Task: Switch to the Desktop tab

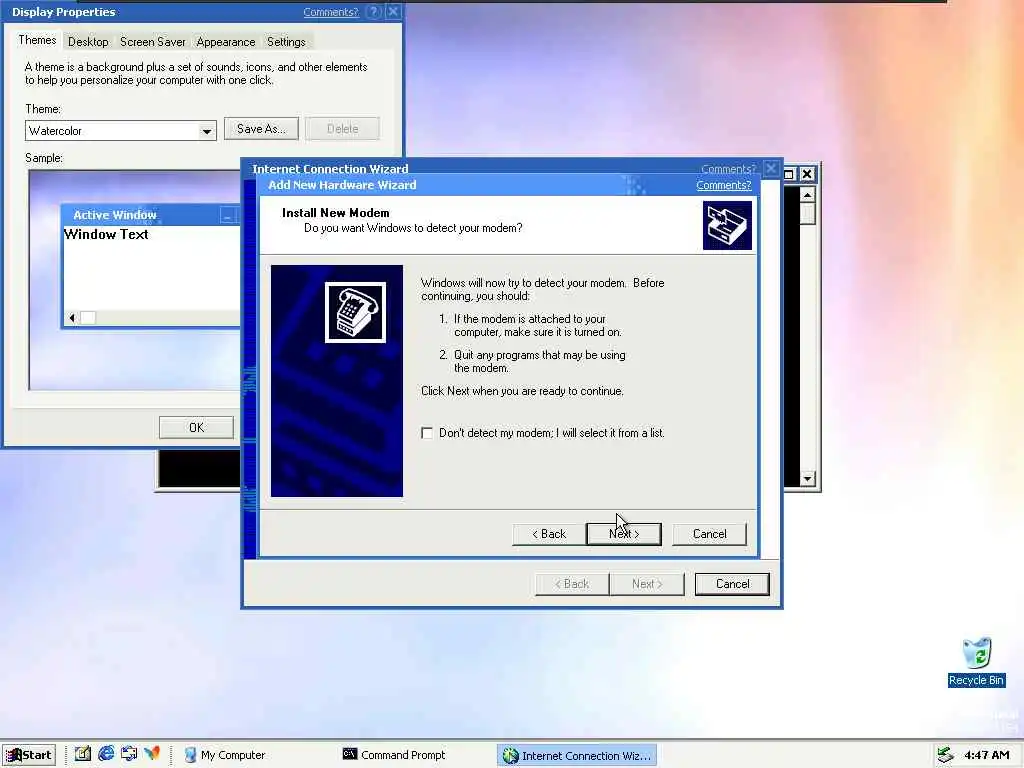Action: 88,42
